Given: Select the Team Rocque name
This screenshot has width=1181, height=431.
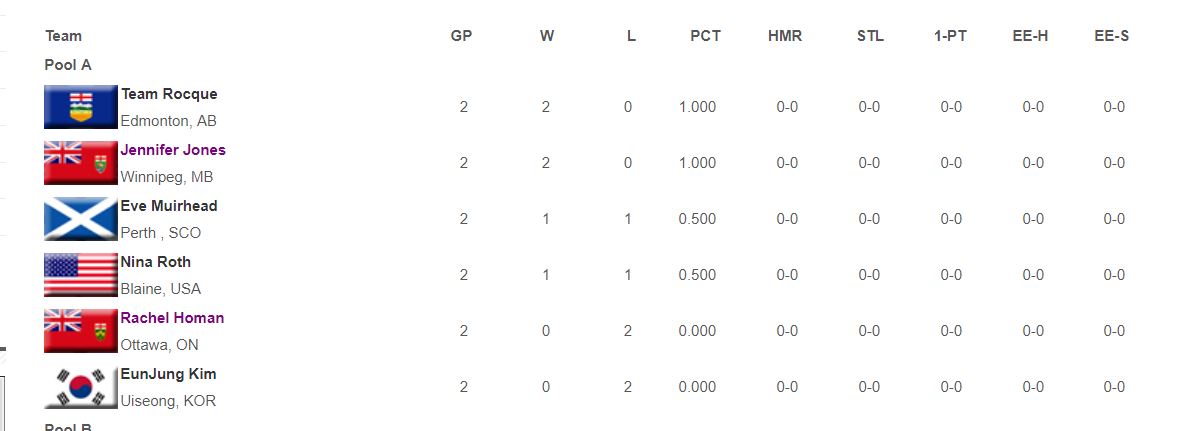Looking at the screenshot, I should pyautogui.click(x=169, y=94).
